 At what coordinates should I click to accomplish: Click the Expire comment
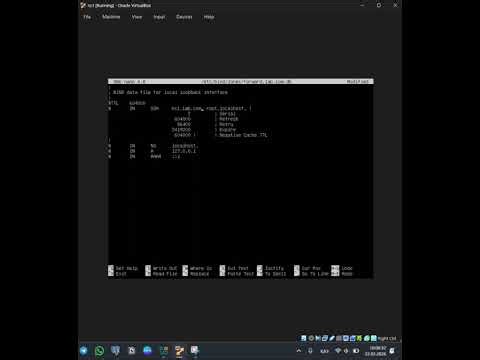(x=225, y=130)
